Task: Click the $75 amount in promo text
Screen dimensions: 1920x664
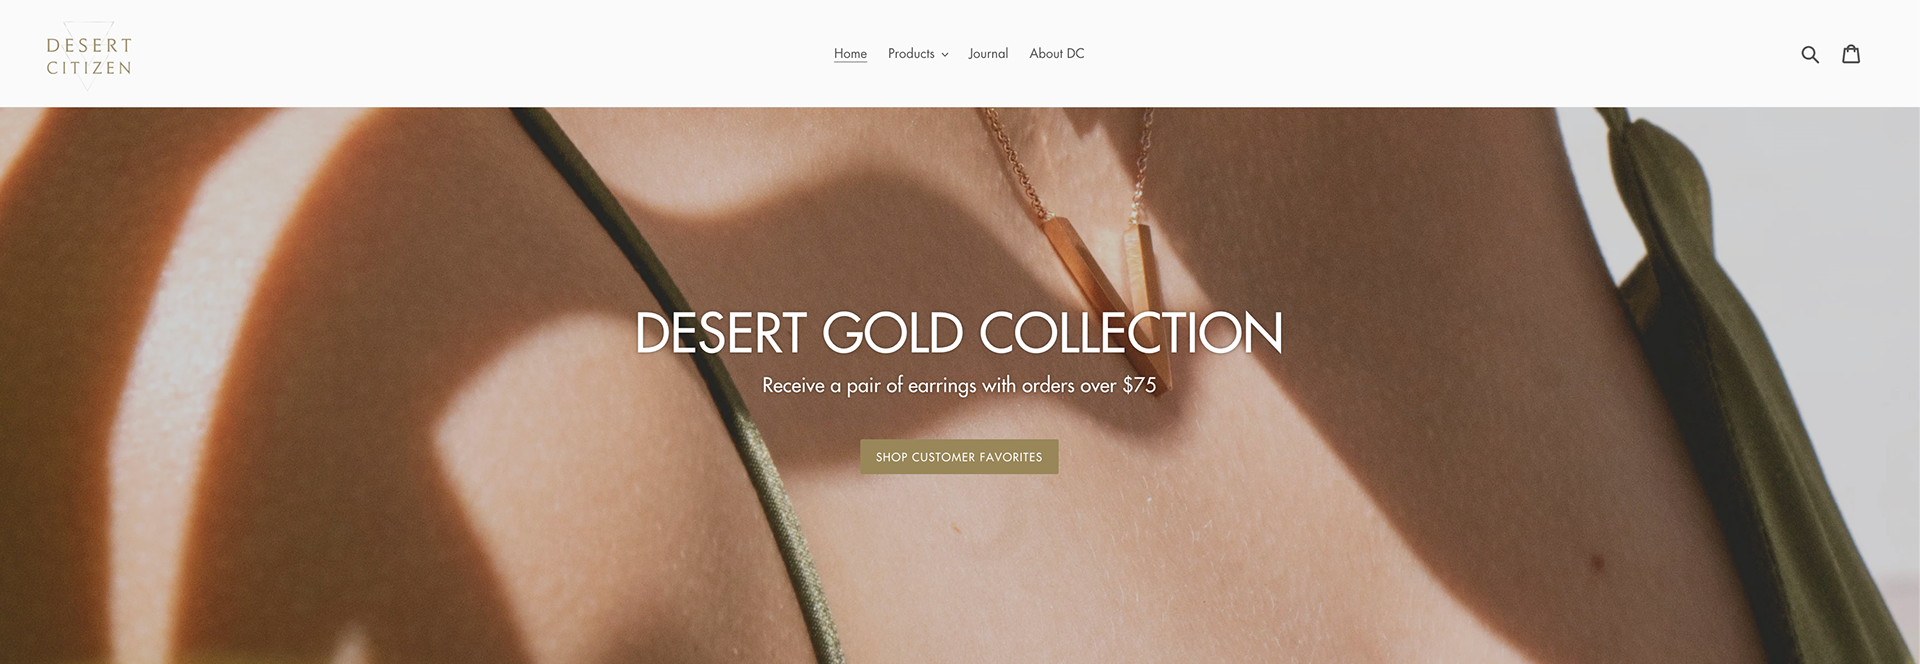Action: tap(1139, 385)
